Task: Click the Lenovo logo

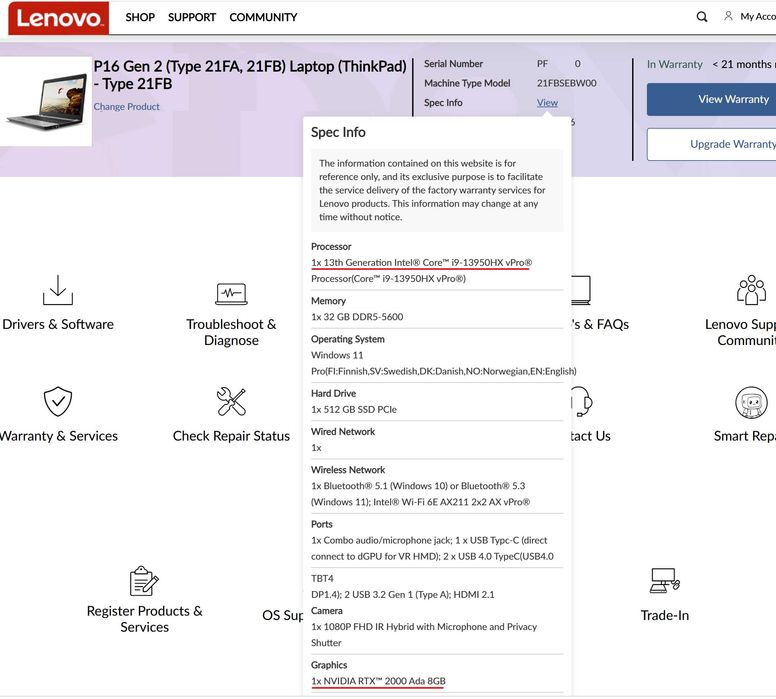Action: [x=58, y=18]
